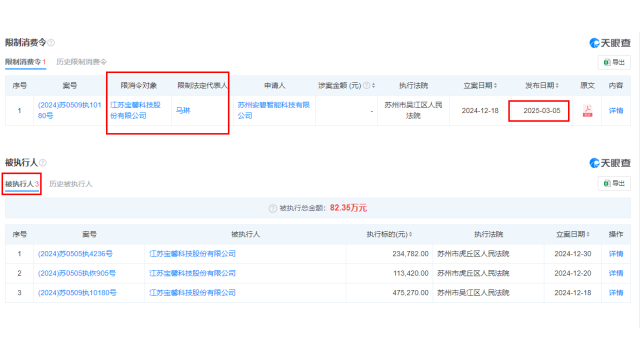Click filing date 2024-12-18 in 限制消费令 row
This screenshot has width=640, height=360.
[480, 111]
